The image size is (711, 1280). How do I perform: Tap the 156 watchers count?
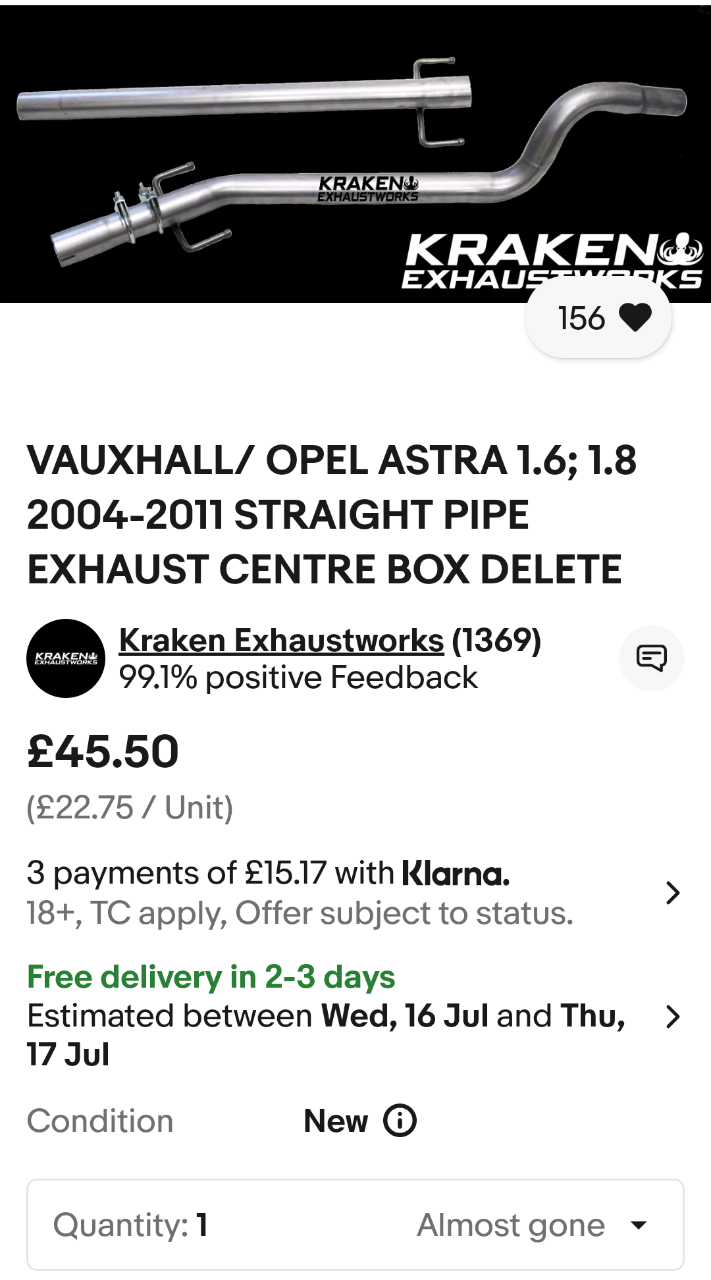581,318
